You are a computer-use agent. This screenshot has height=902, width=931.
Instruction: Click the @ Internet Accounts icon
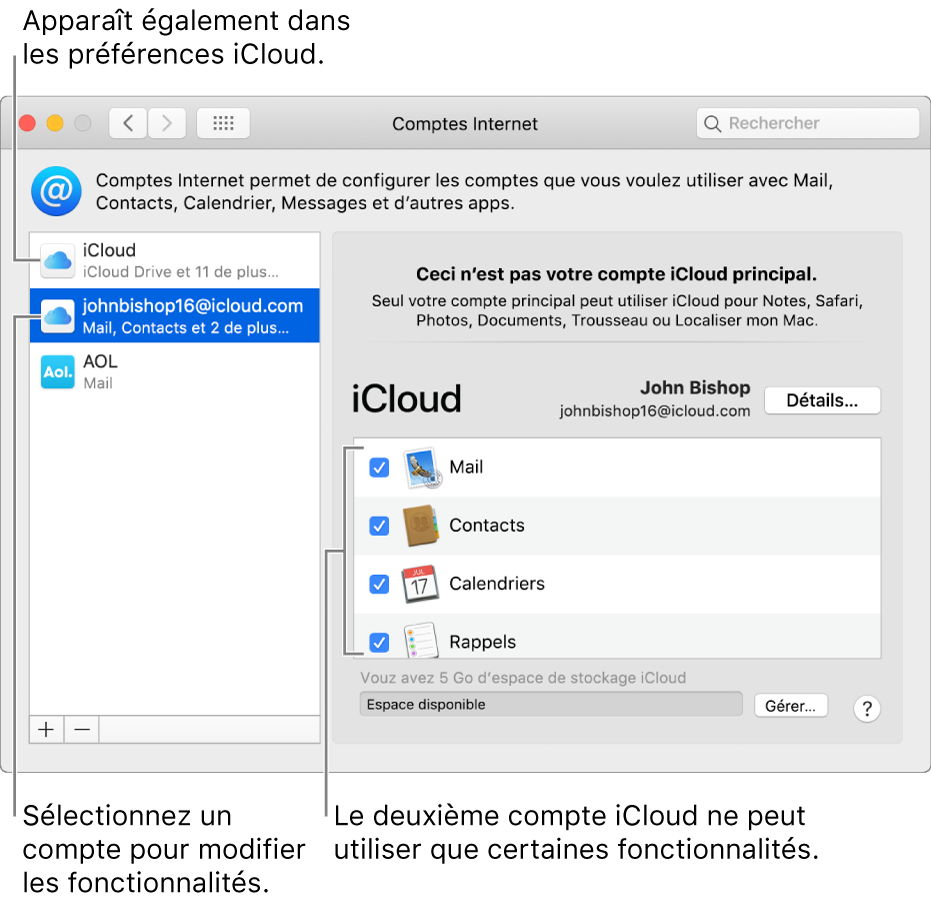click(56, 191)
